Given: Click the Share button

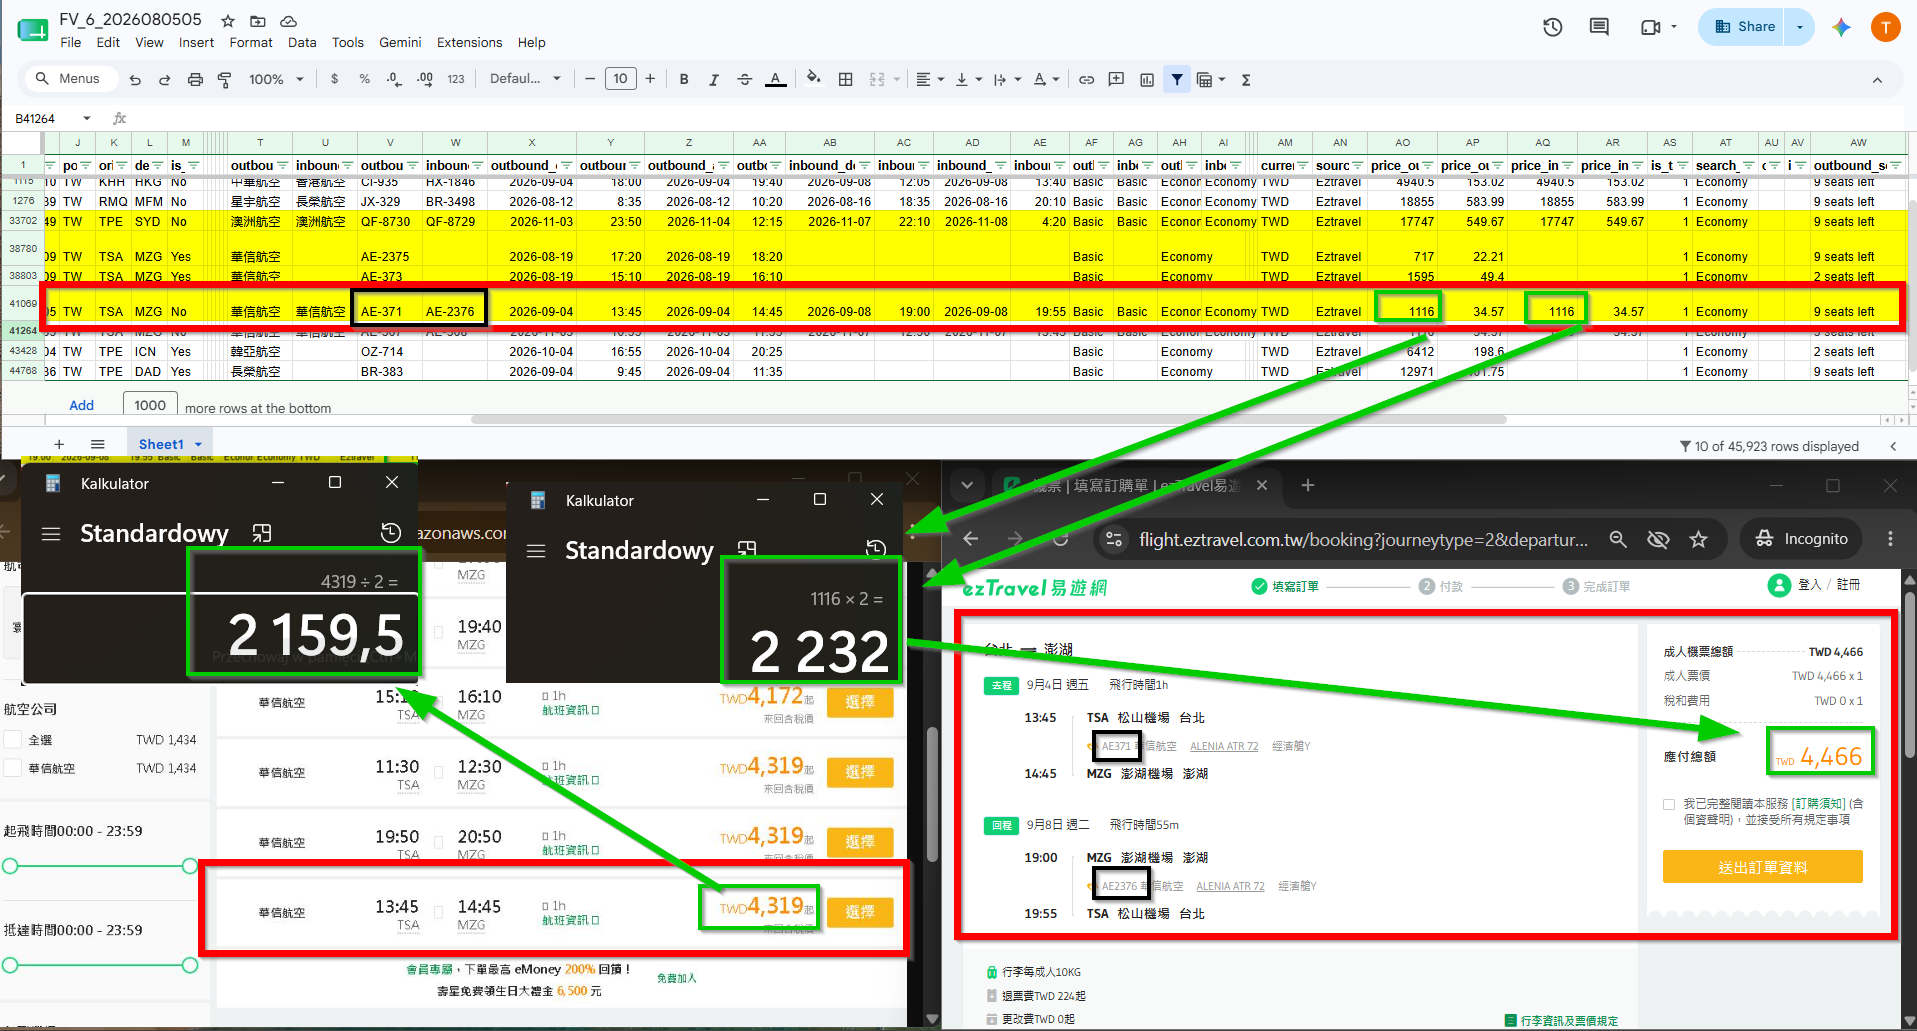Looking at the screenshot, I should [1745, 27].
